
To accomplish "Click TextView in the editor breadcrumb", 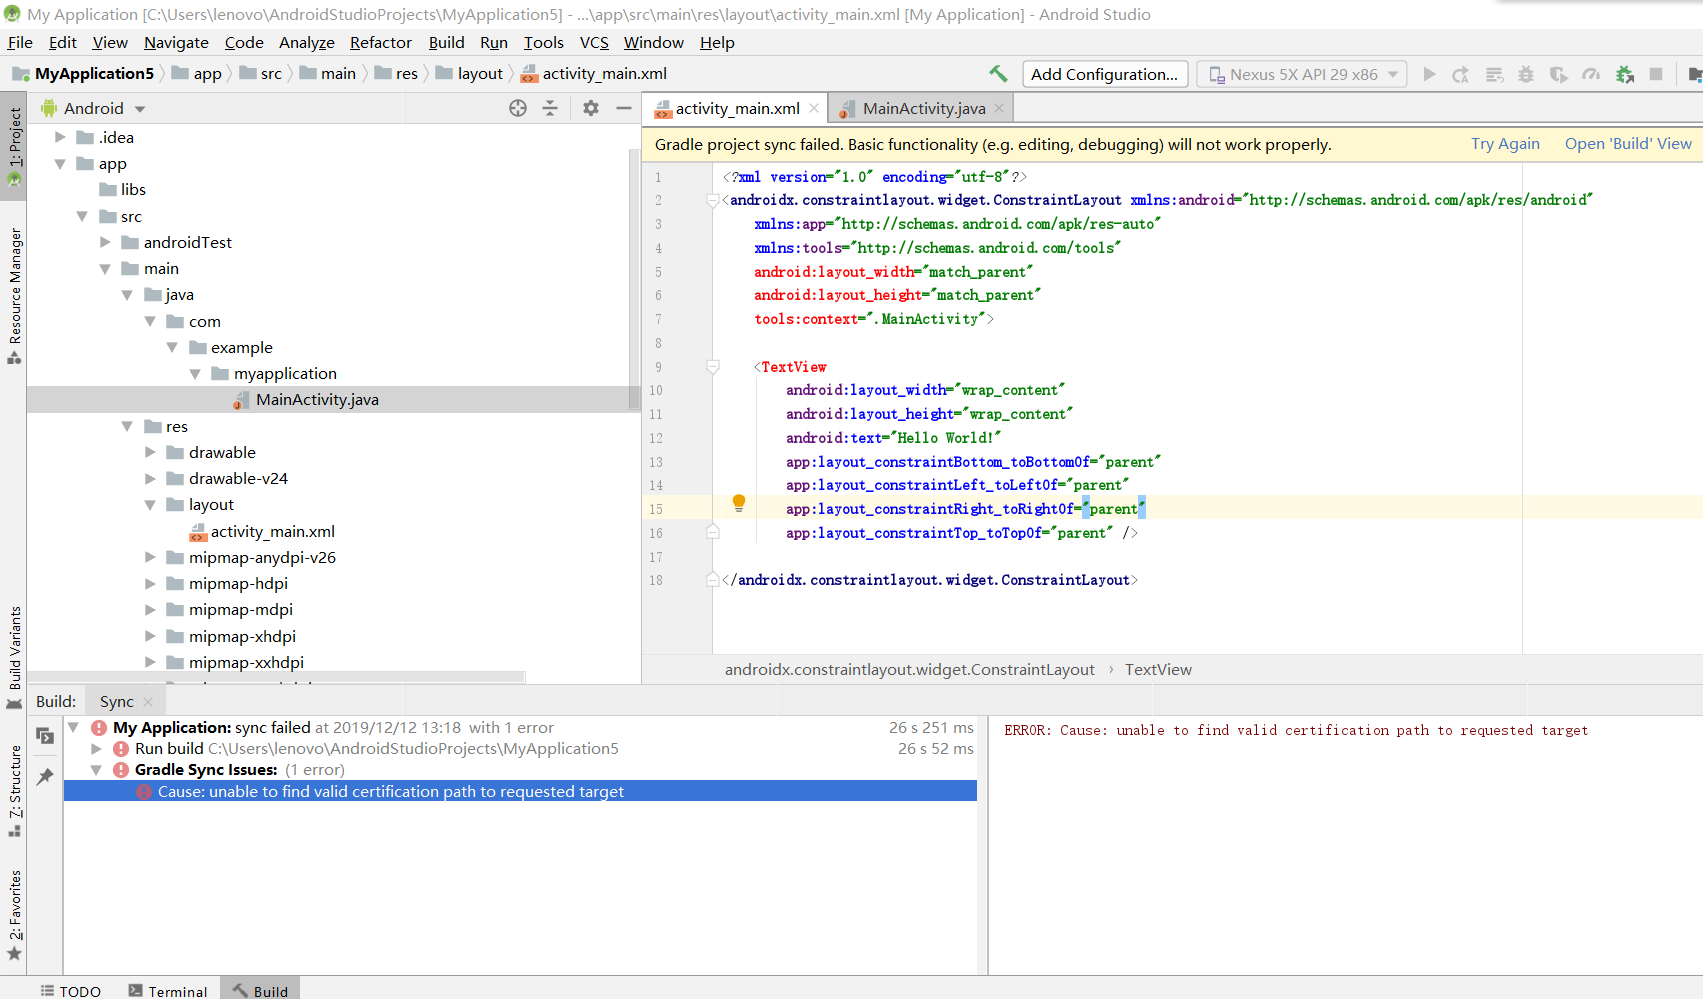I will pyautogui.click(x=1158, y=670).
